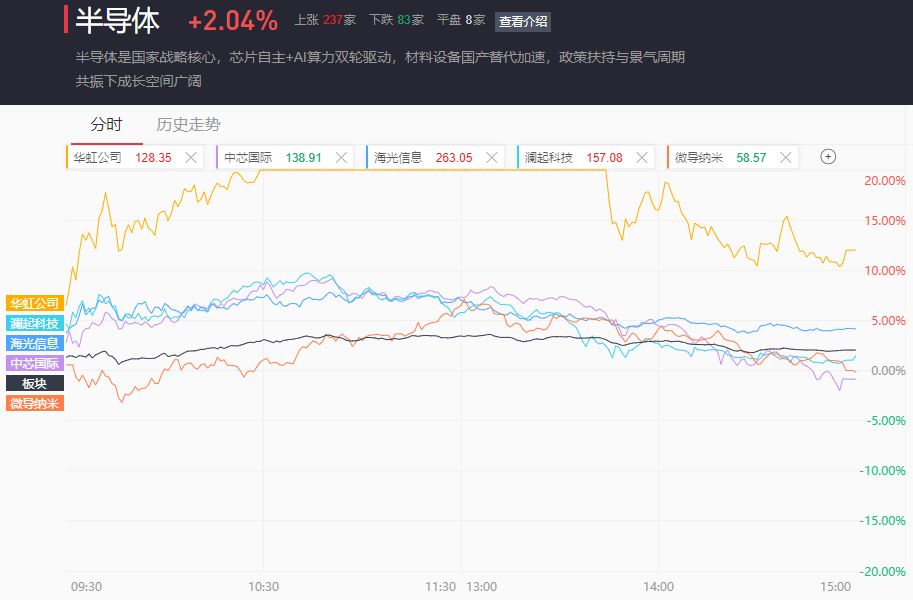Click the 下跌 83家 count
913x600 pixels.
396,20
